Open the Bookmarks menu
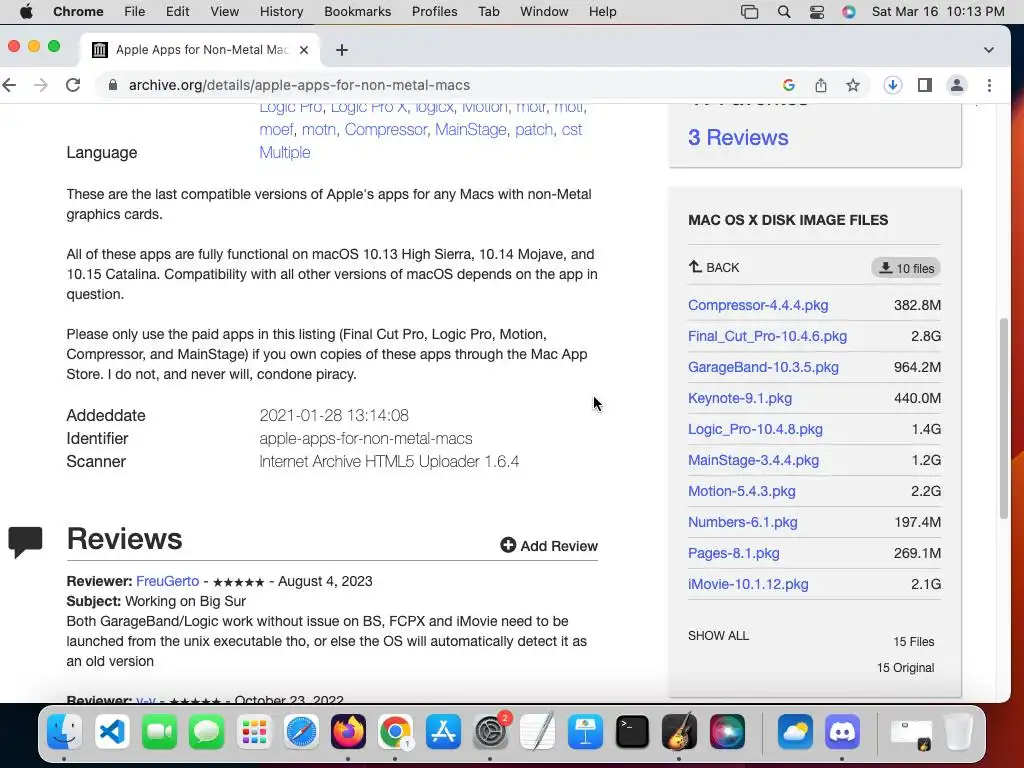 (x=357, y=12)
